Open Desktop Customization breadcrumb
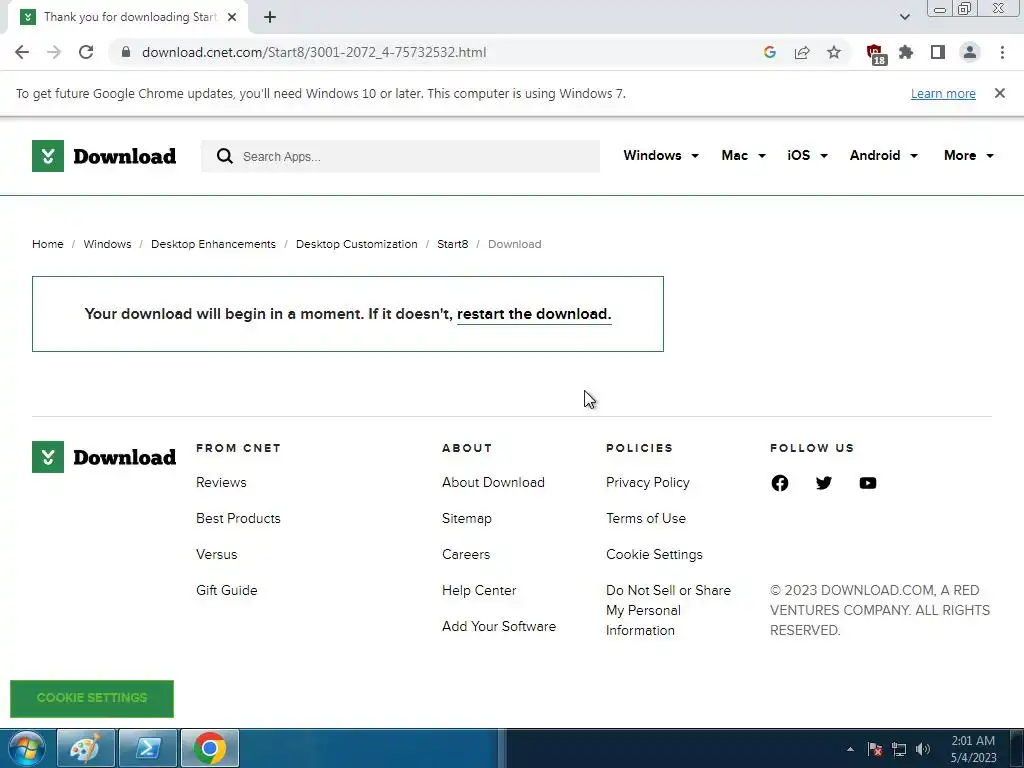This screenshot has width=1024, height=768. 357,244
